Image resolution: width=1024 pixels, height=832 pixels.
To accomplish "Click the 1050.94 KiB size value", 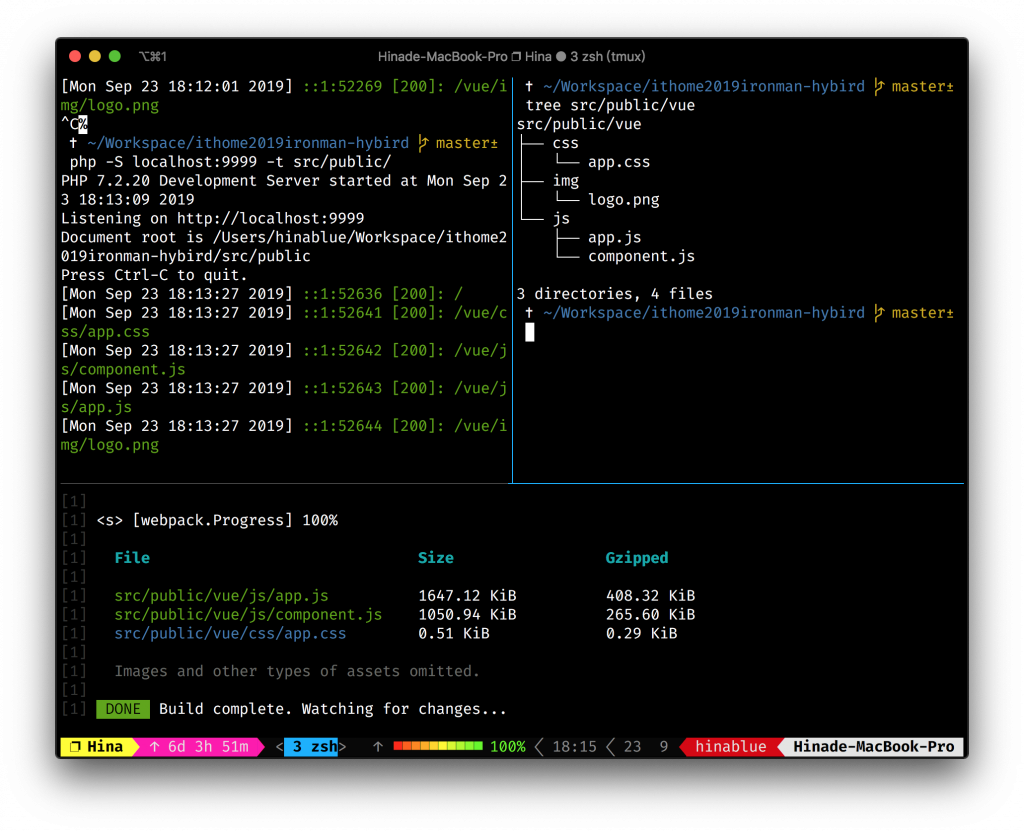I will pos(467,615).
